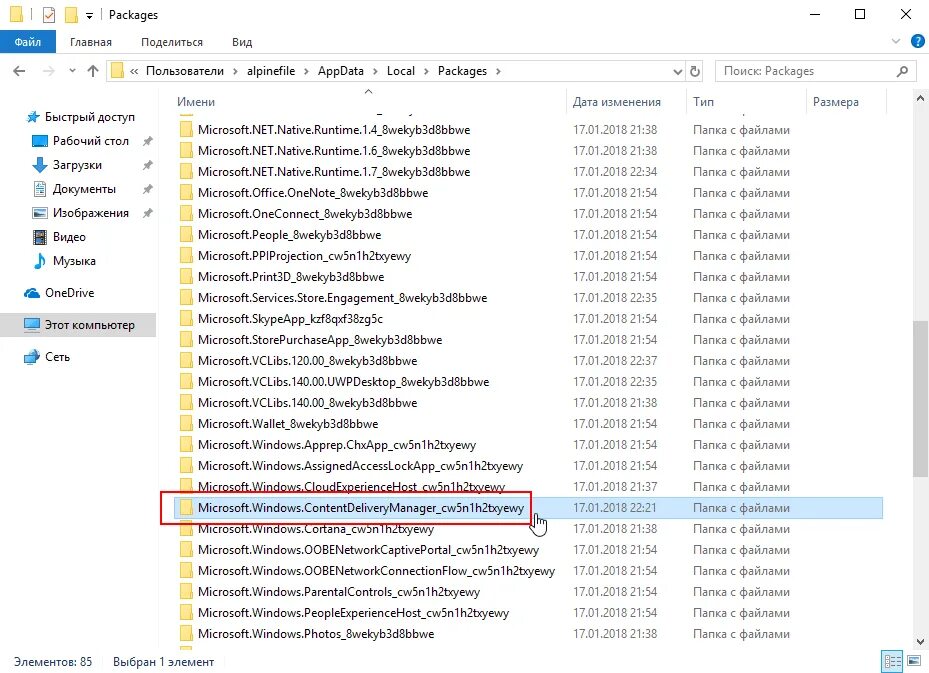
Task: Select Microsoft.NET.Native.Runtime.1.7_8wekyb3d8bbwe folder
Action: (x=334, y=172)
